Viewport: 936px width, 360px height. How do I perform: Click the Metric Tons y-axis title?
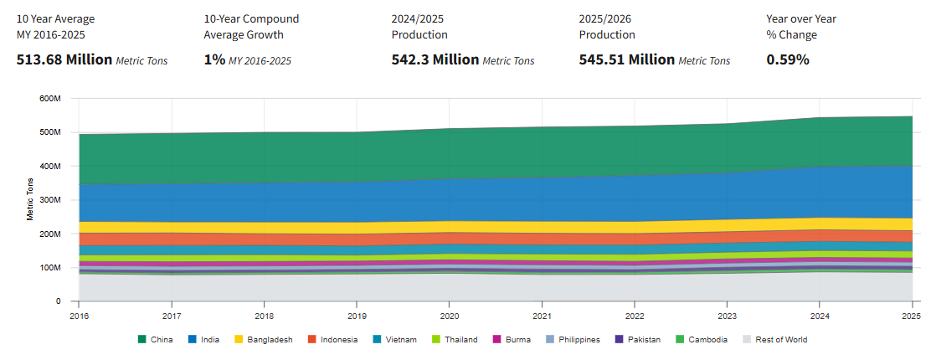[x=29, y=199]
